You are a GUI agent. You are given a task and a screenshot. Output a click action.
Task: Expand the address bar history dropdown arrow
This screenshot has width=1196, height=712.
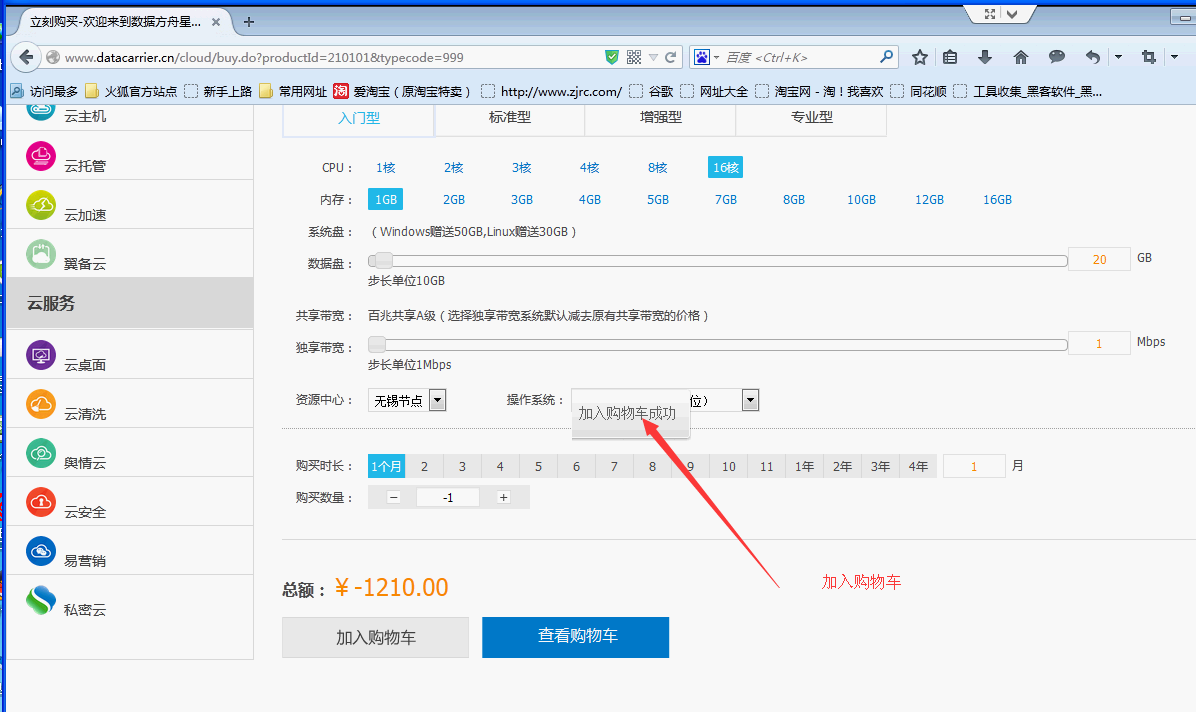[653, 57]
